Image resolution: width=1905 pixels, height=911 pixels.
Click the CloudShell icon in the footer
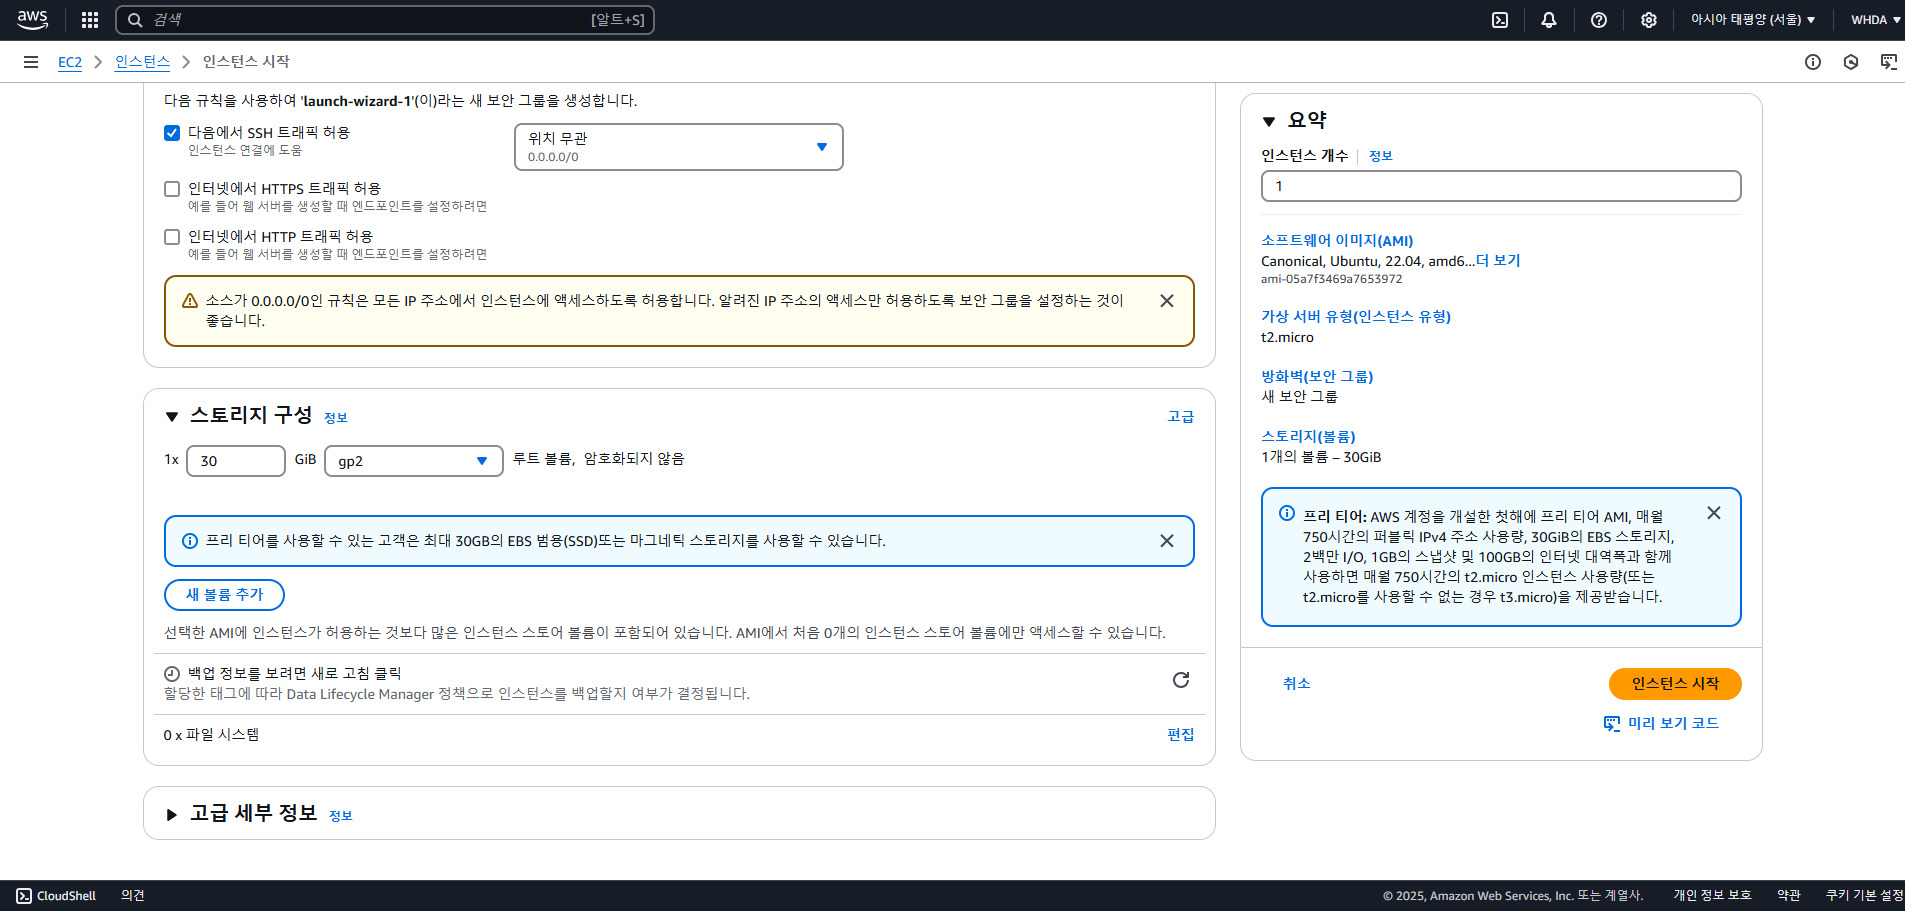point(24,896)
